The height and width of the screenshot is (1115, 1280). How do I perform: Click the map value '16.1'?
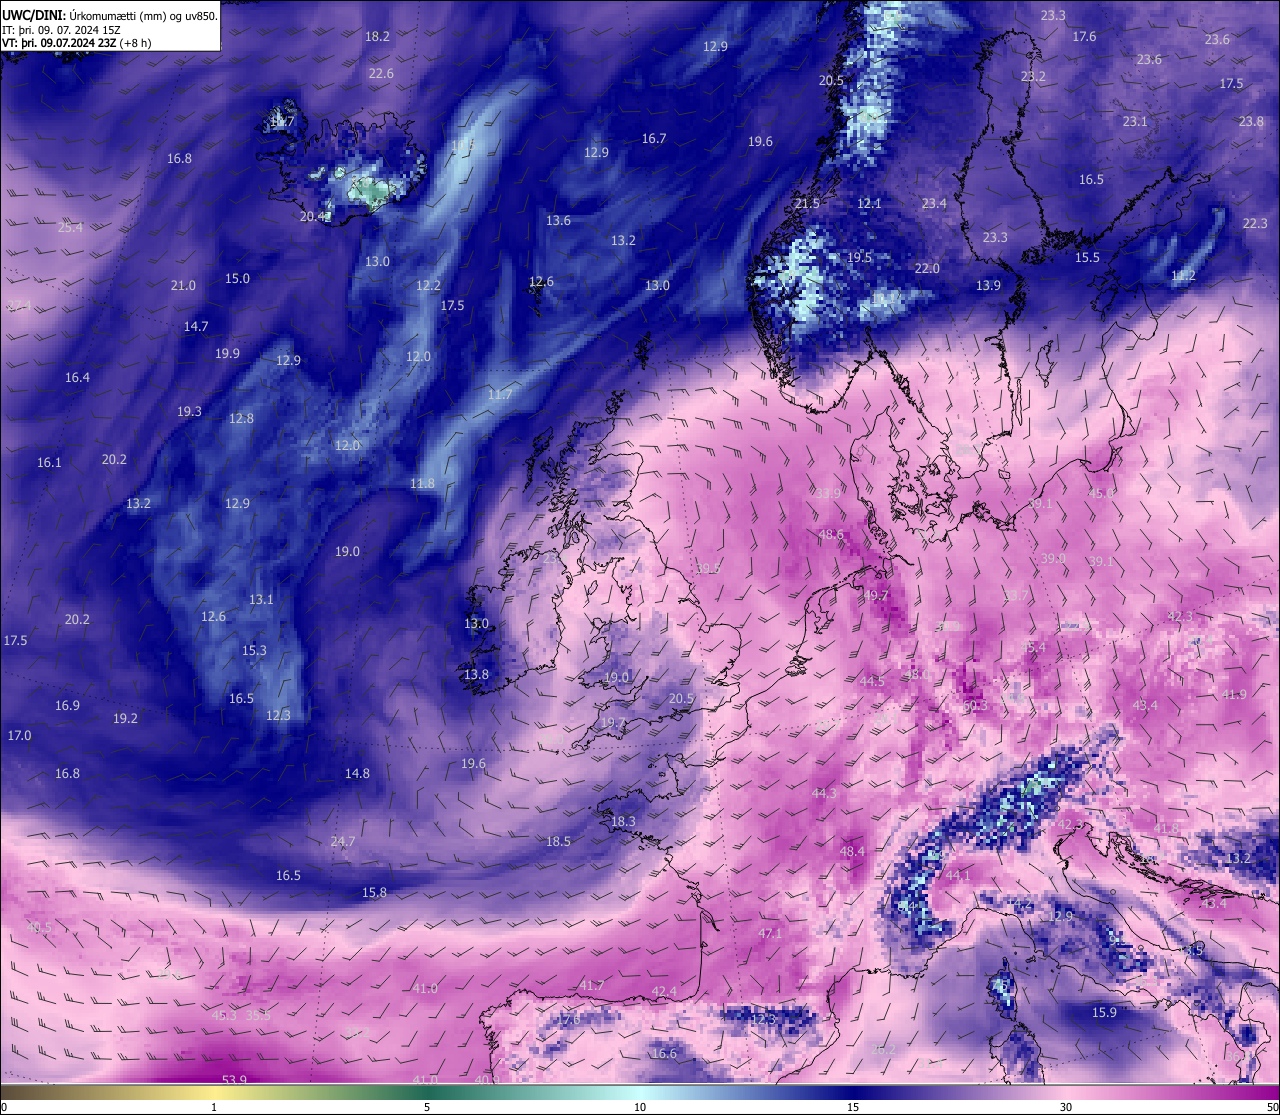tap(49, 462)
